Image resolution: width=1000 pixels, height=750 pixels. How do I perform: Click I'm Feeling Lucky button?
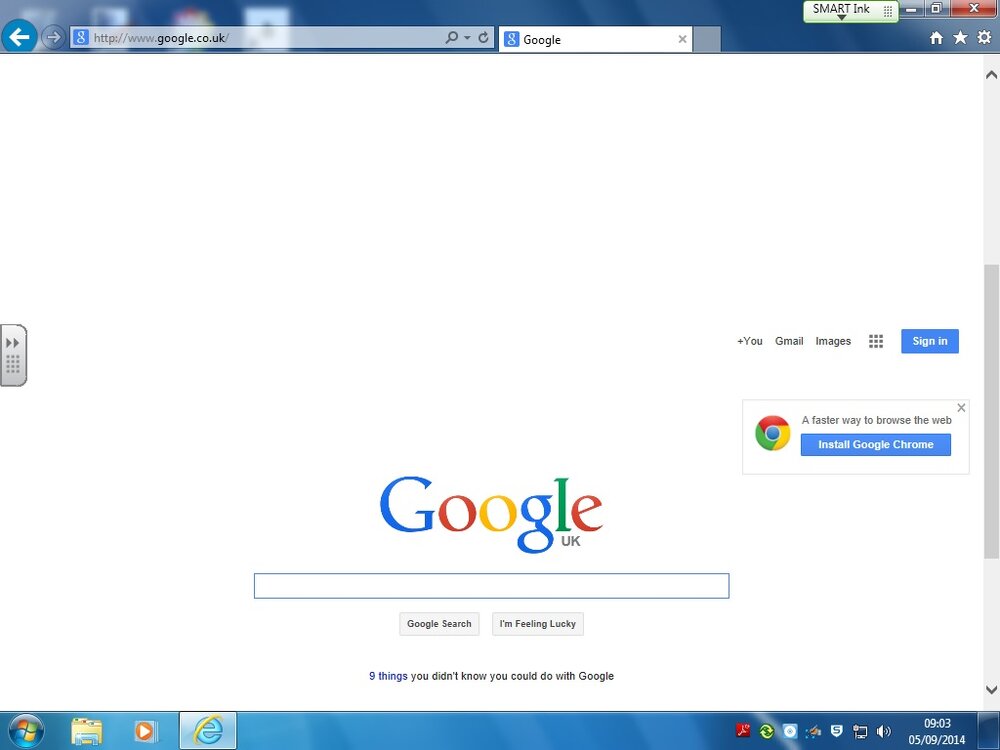coord(538,624)
